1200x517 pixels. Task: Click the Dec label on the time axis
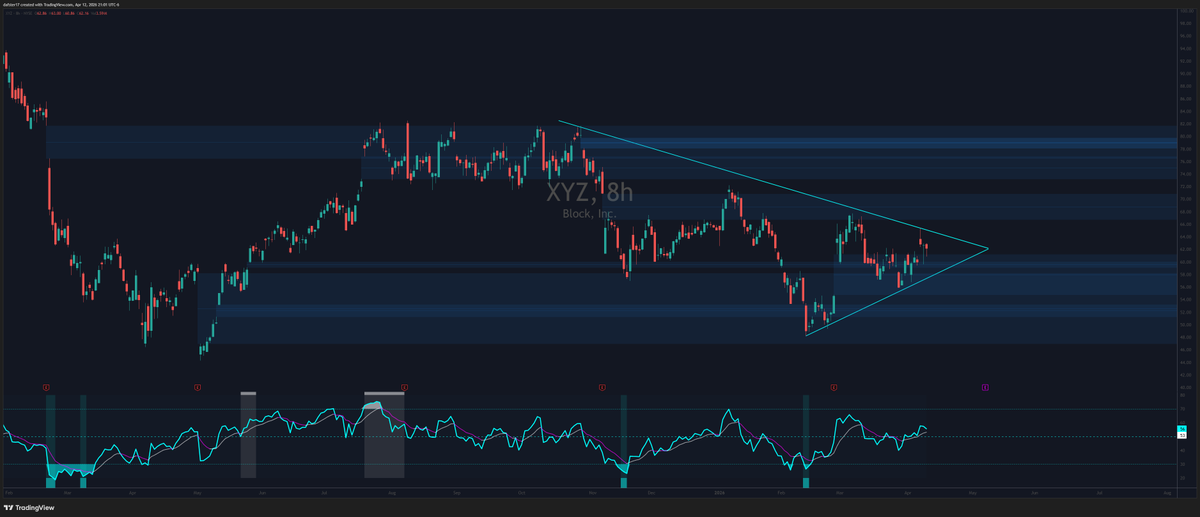[650, 494]
